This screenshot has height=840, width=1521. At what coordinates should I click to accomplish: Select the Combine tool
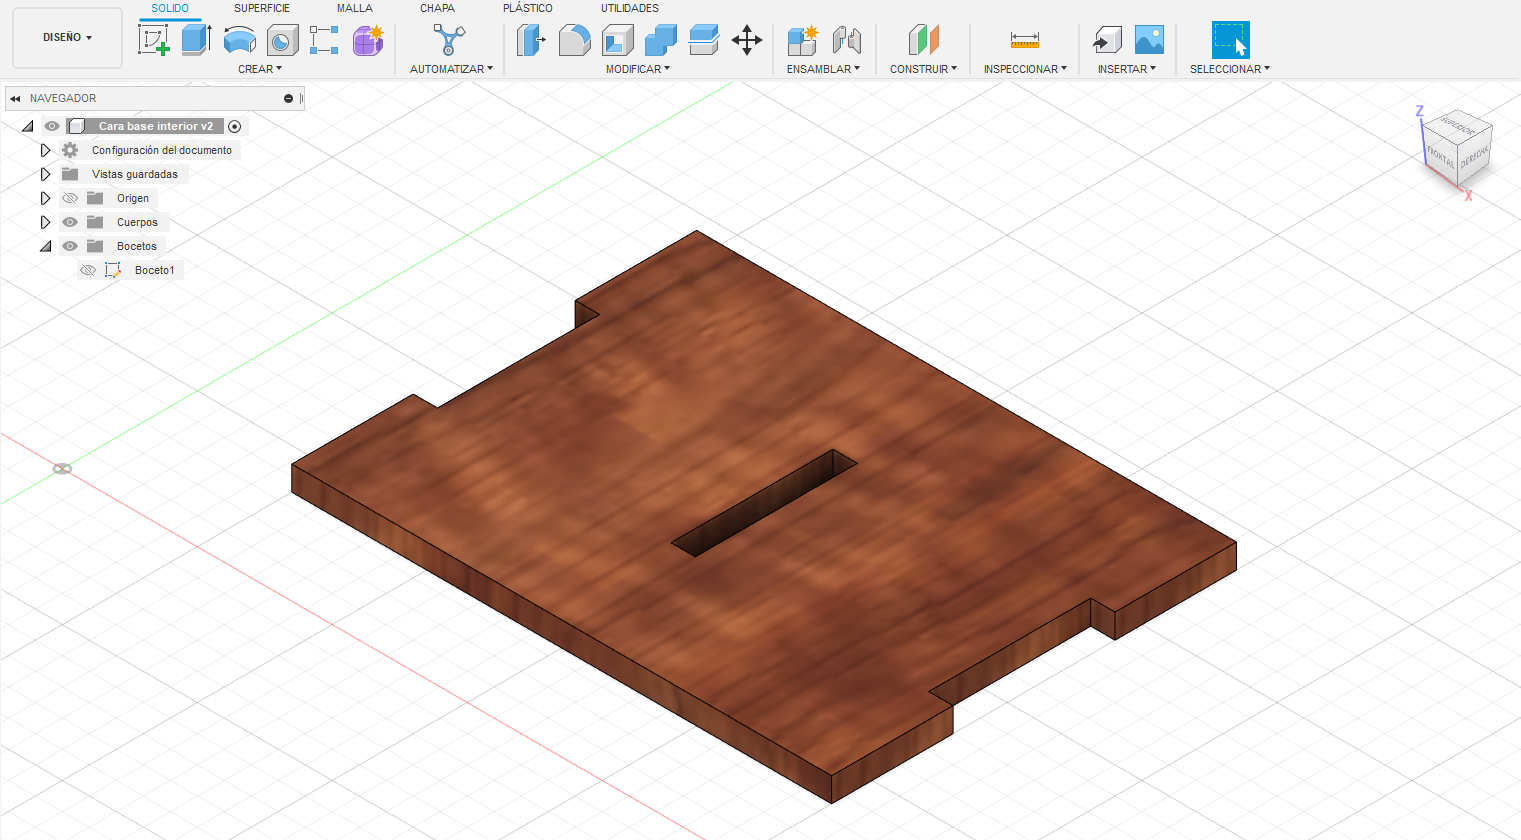660,40
